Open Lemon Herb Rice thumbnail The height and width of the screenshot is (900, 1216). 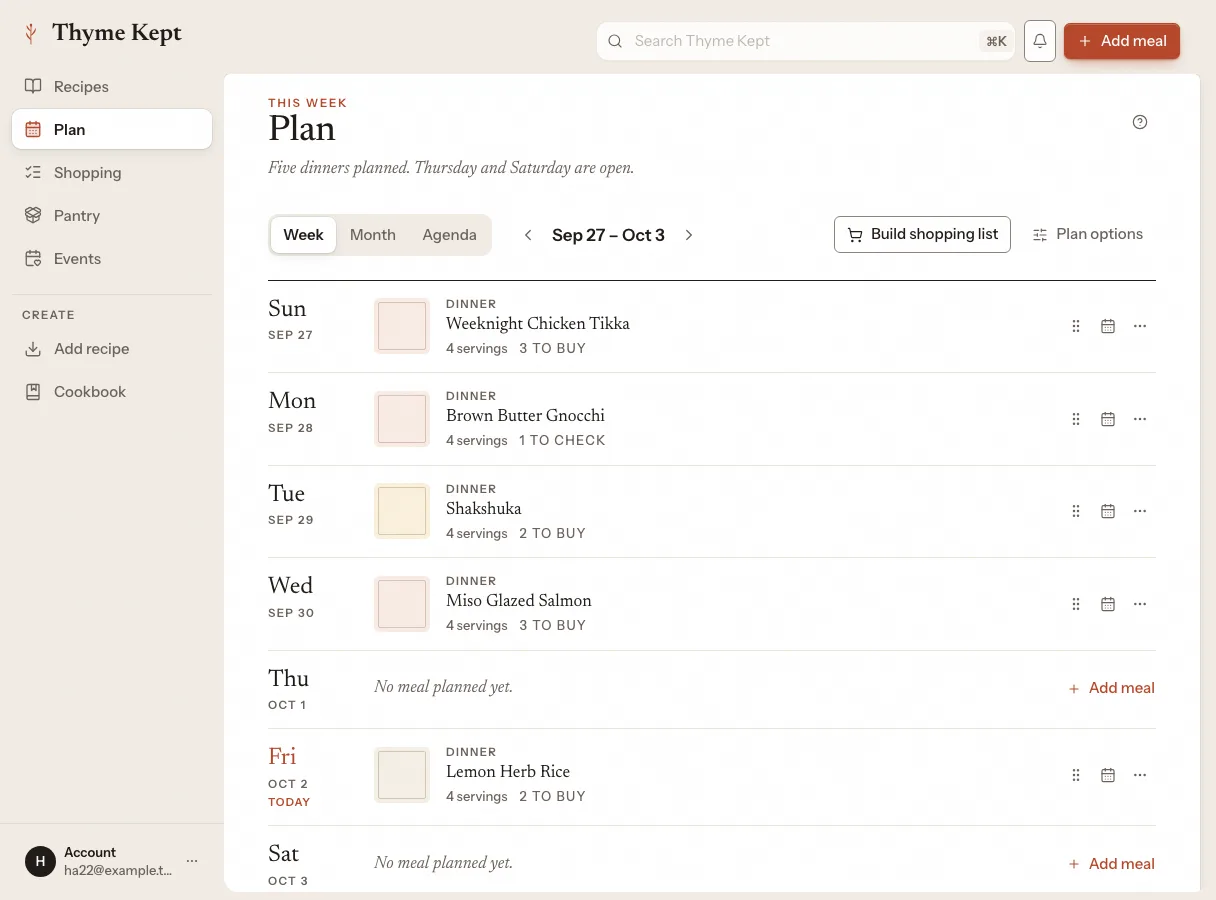pyautogui.click(x=402, y=775)
